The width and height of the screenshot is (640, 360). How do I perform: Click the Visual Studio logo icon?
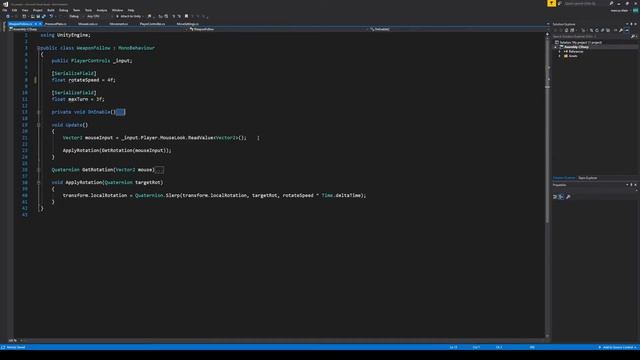point(6,4)
